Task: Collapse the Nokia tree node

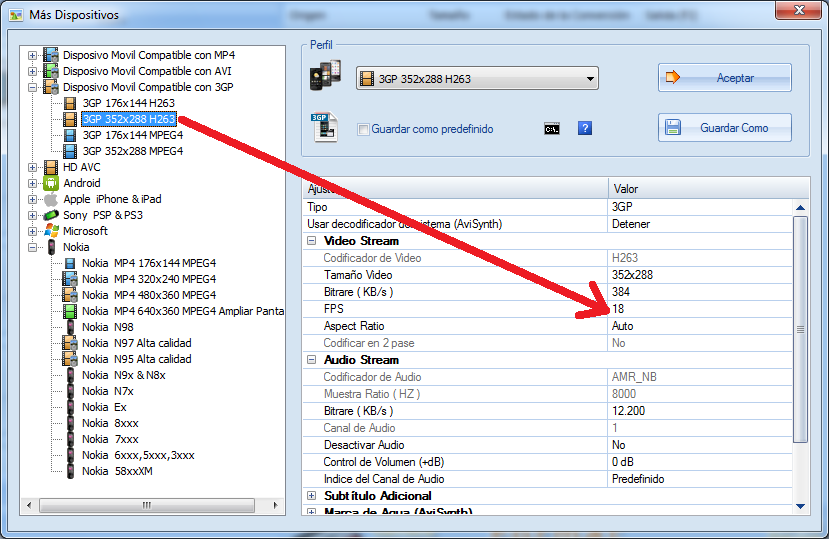Action: (x=32, y=247)
